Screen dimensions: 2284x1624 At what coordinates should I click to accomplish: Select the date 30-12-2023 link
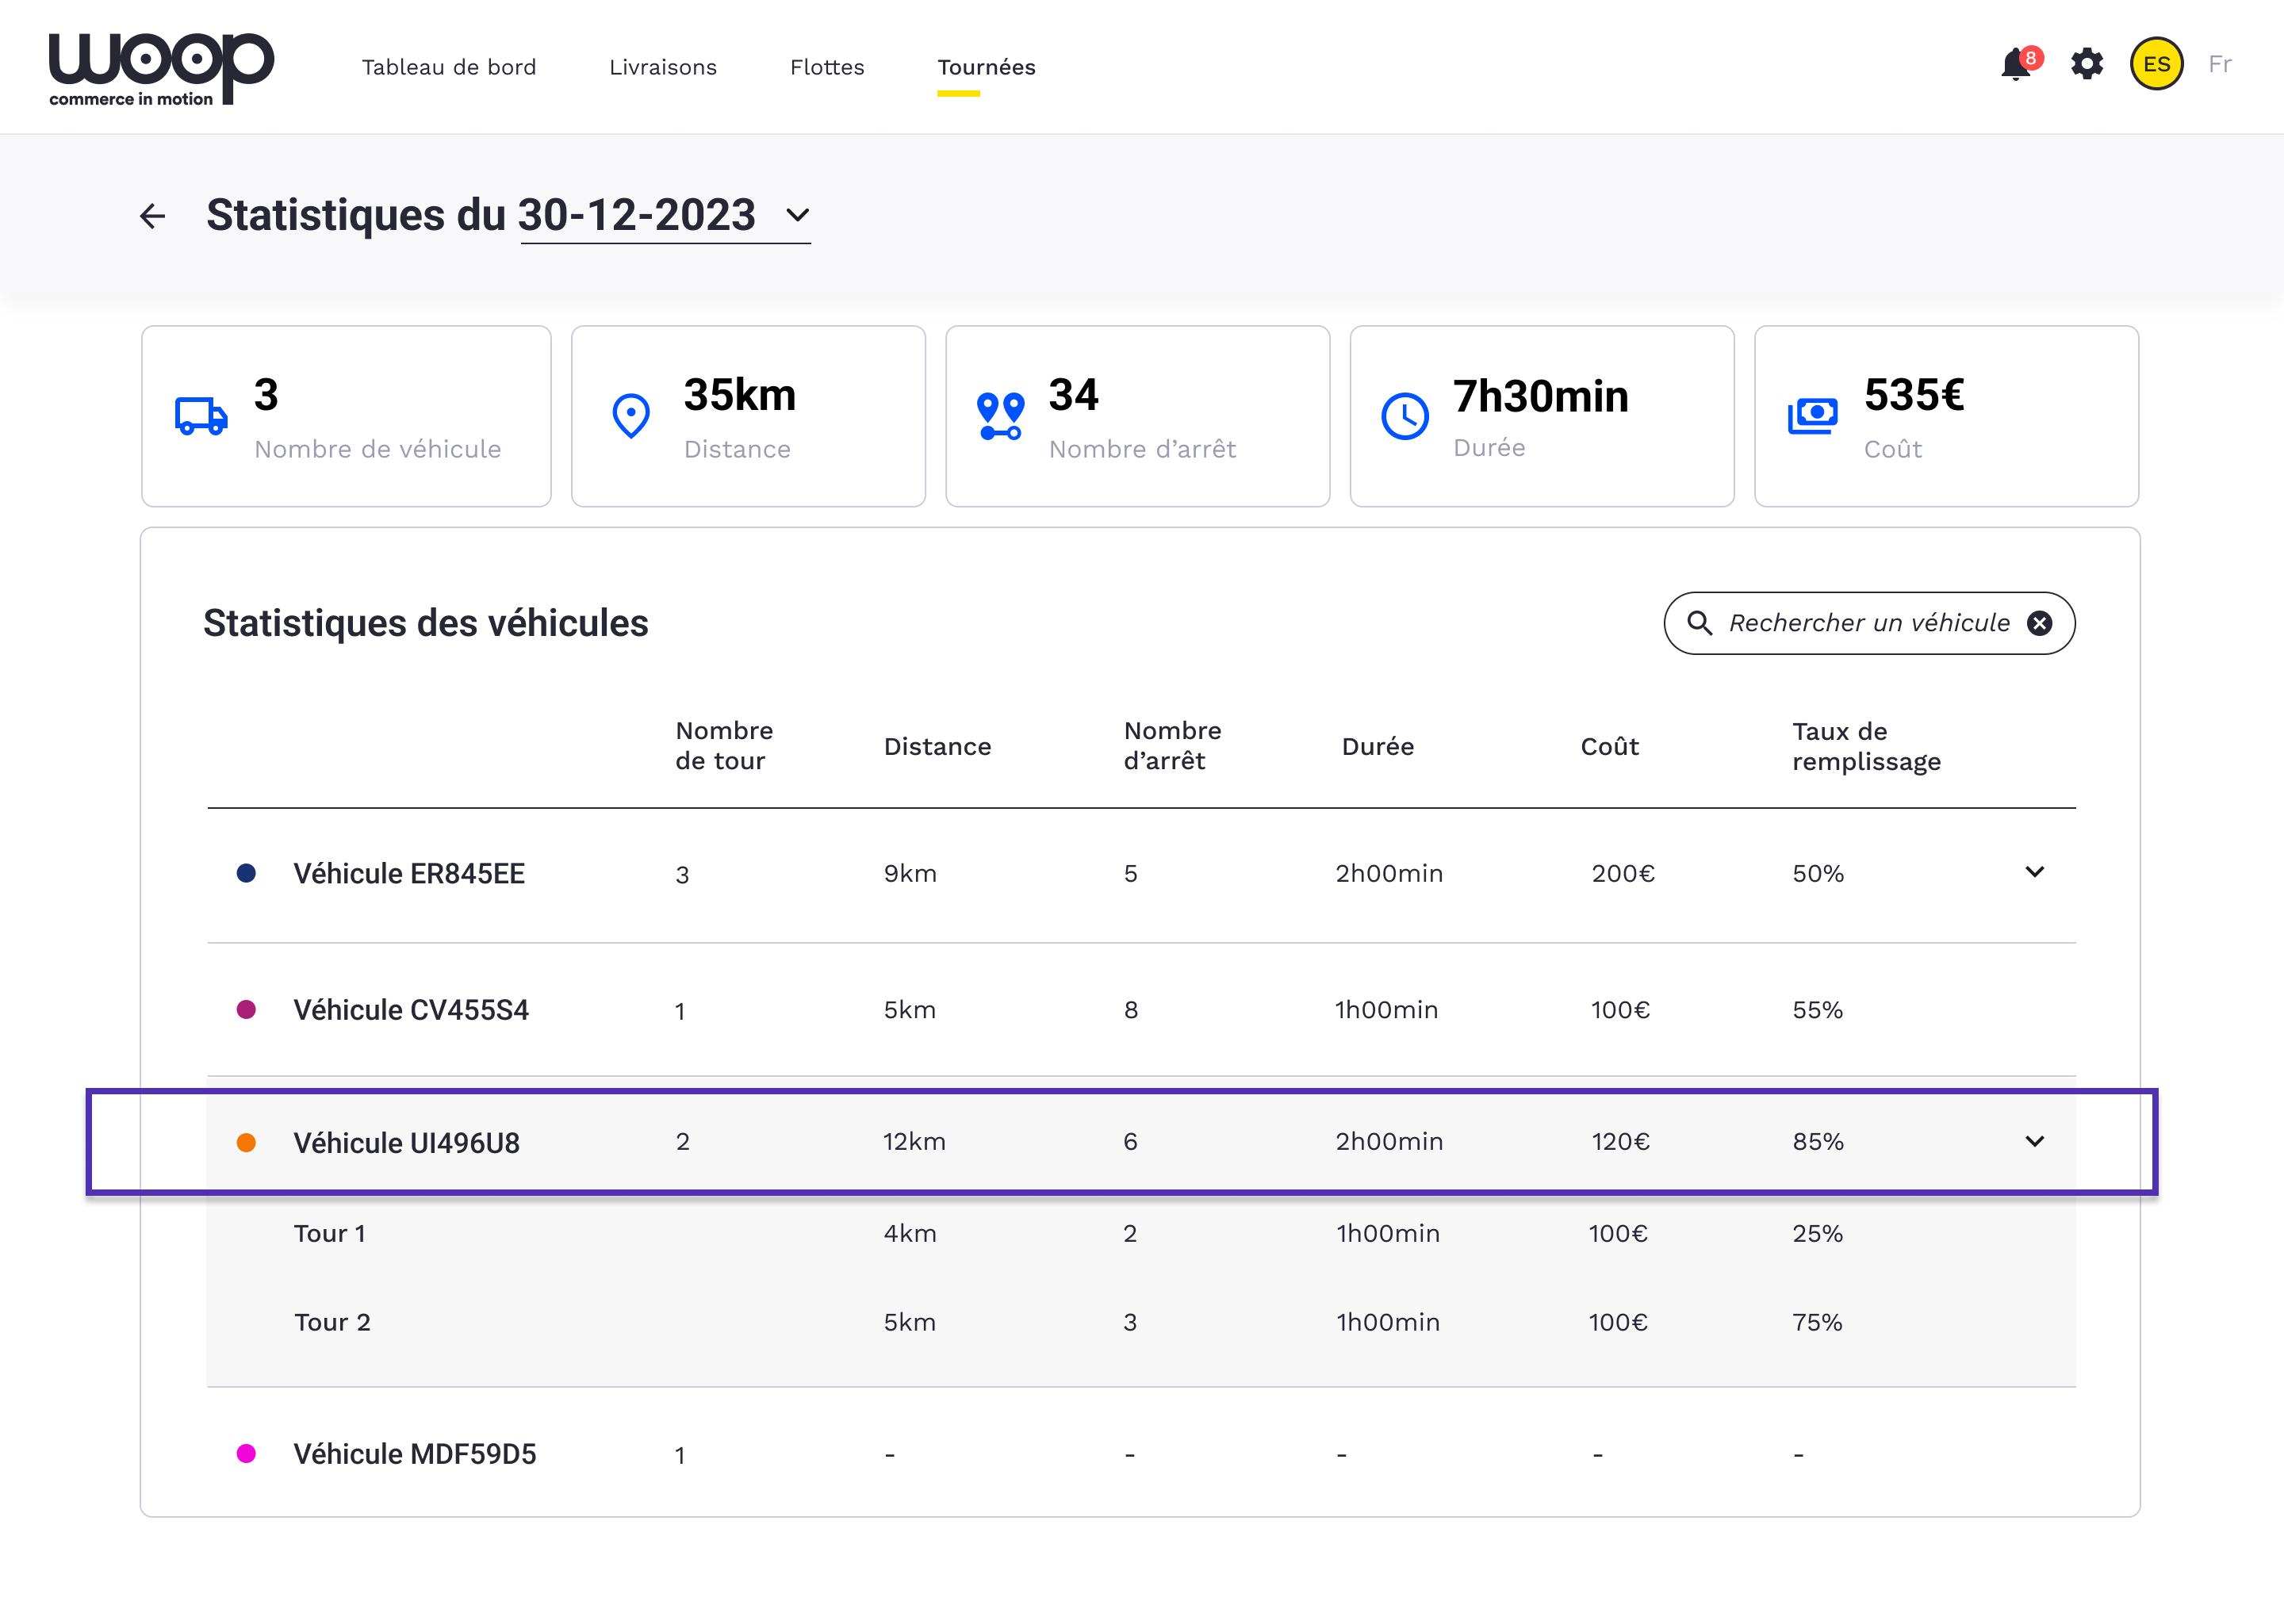coord(637,215)
